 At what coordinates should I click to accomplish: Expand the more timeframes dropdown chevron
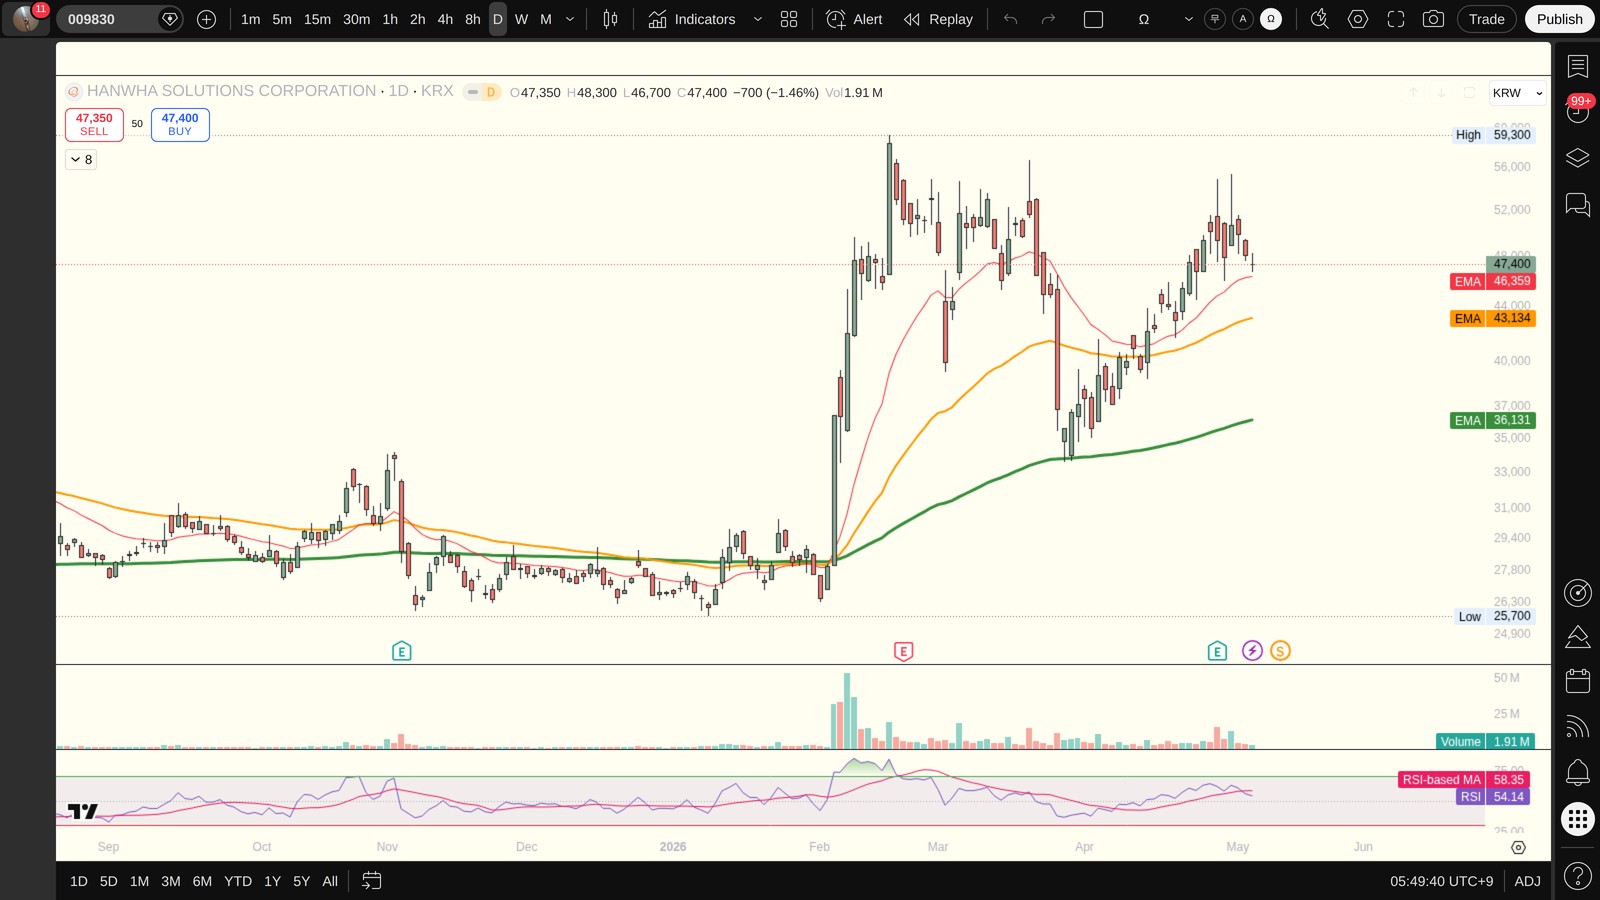(x=570, y=19)
